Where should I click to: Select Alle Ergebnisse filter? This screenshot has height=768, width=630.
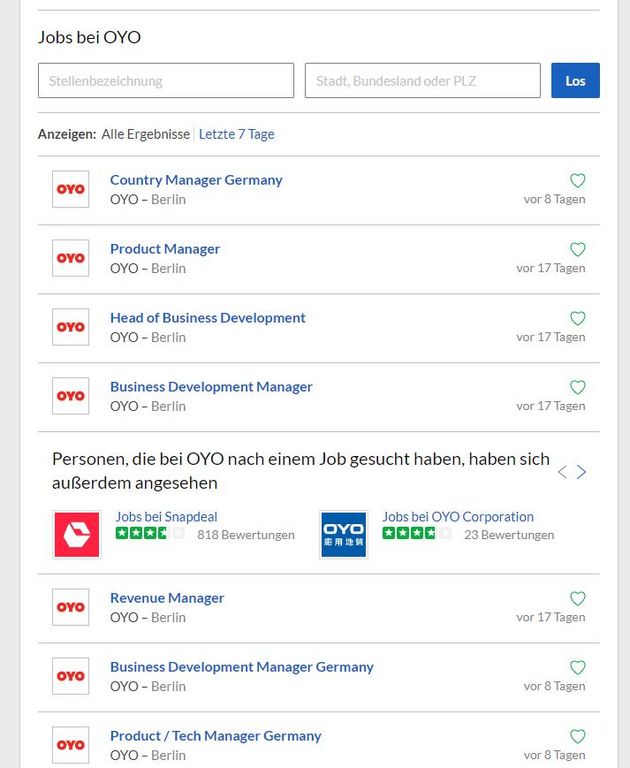[145, 134]
